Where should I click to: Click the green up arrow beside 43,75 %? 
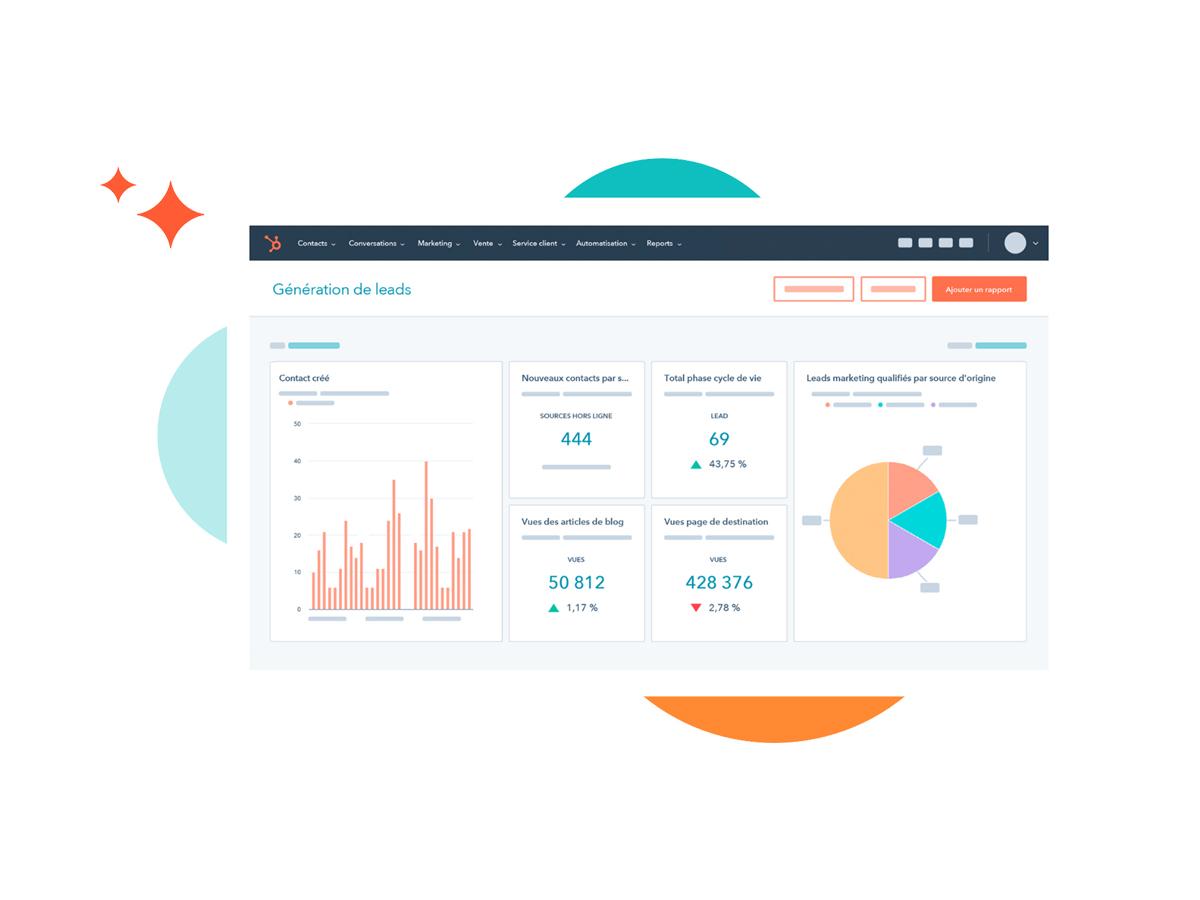[696, 464]
